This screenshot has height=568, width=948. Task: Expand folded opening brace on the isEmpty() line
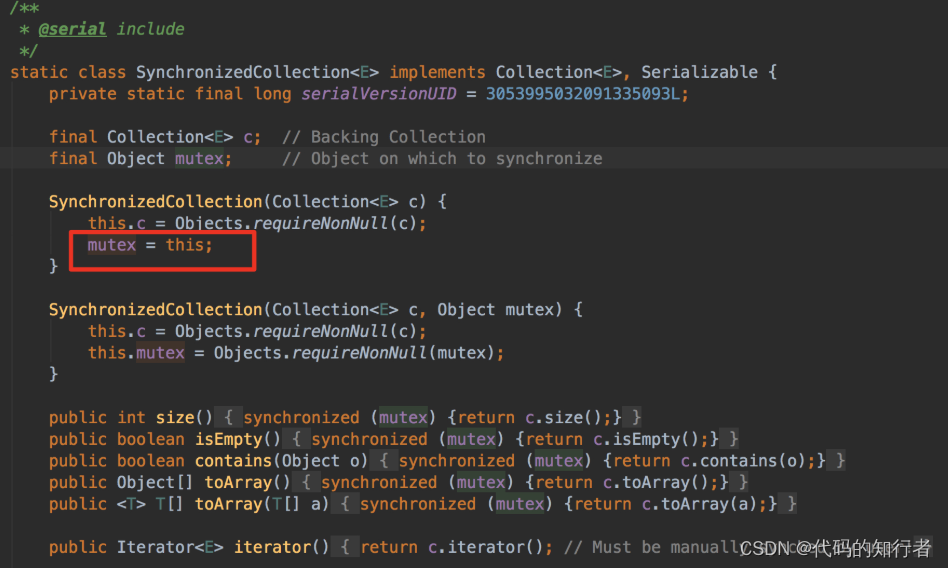(296, 439)
